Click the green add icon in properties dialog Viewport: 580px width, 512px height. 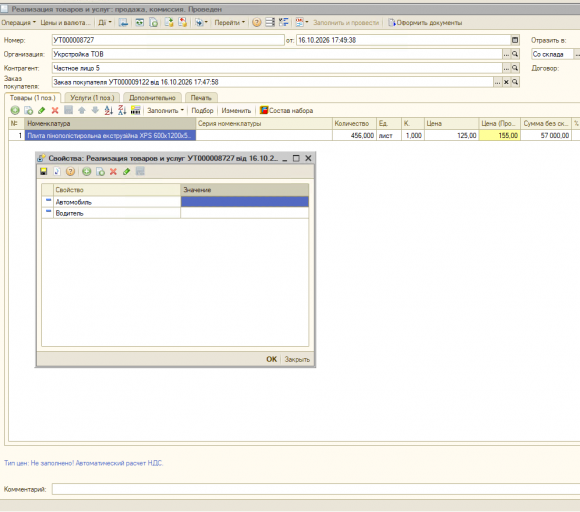(x=87, y=171)
